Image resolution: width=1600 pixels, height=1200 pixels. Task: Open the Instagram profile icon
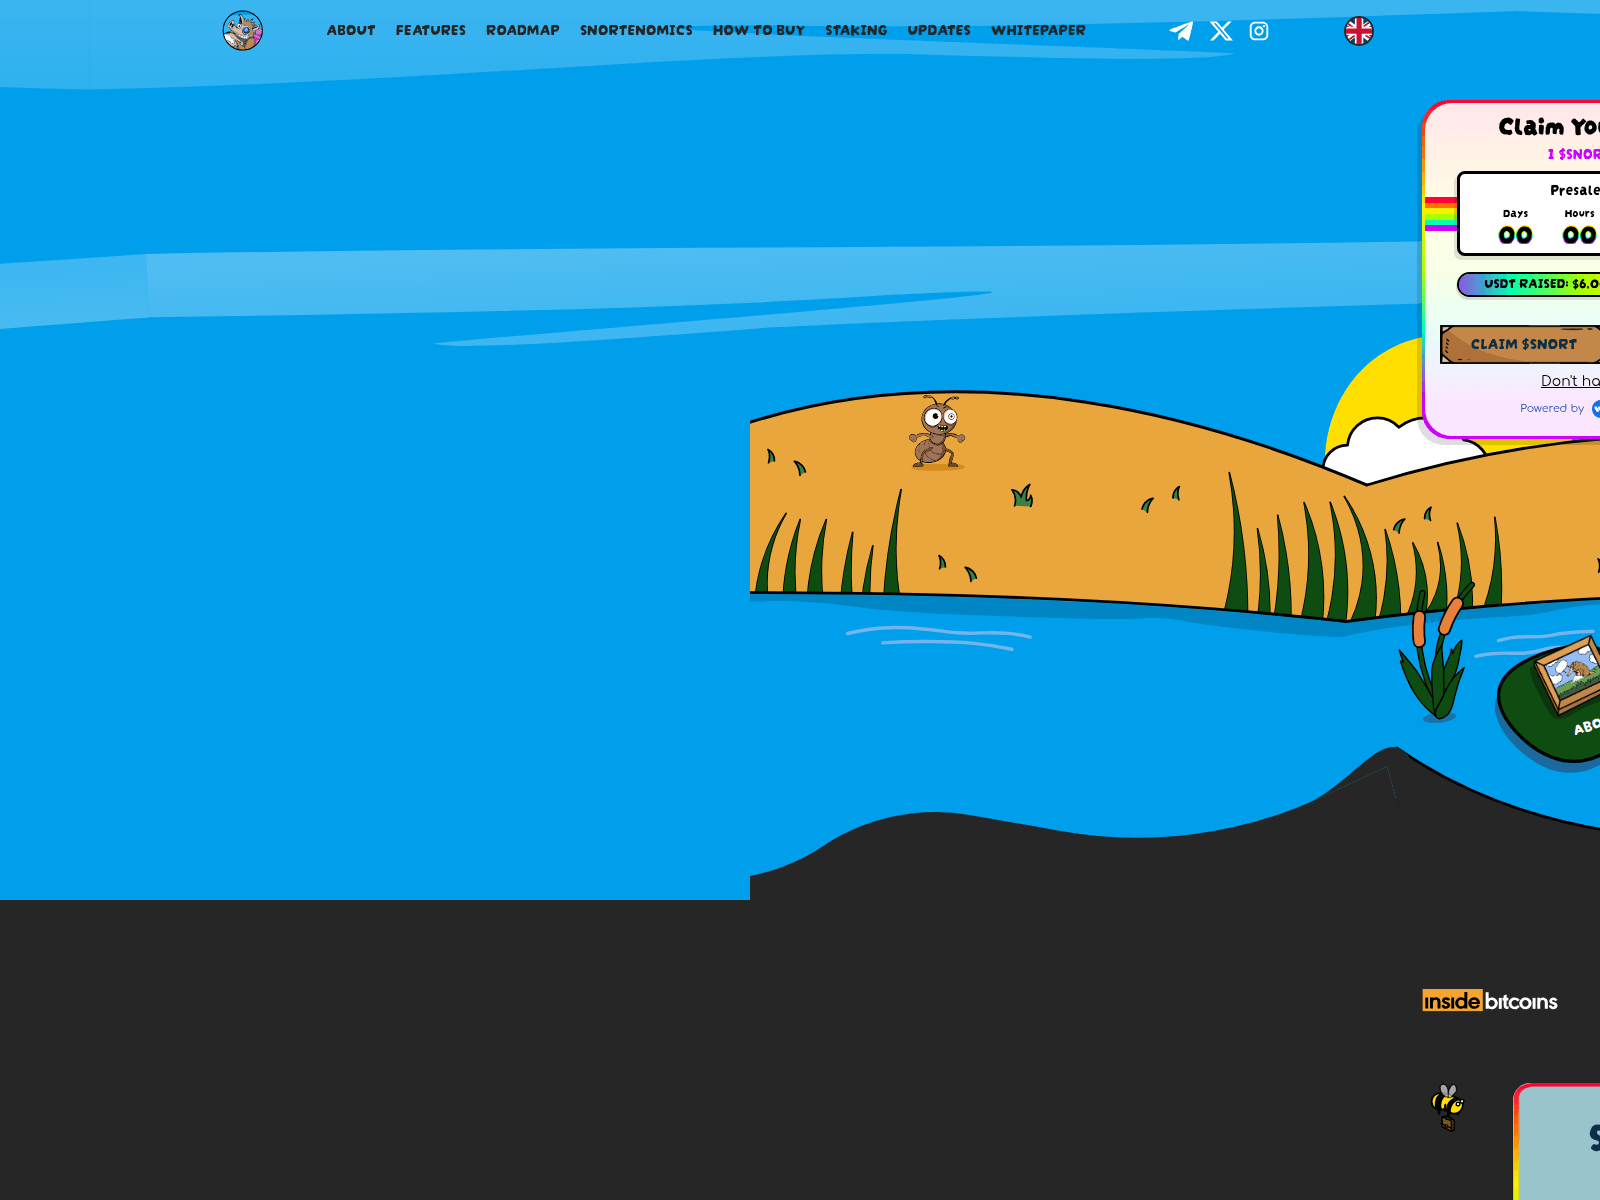click(1259, 31)
